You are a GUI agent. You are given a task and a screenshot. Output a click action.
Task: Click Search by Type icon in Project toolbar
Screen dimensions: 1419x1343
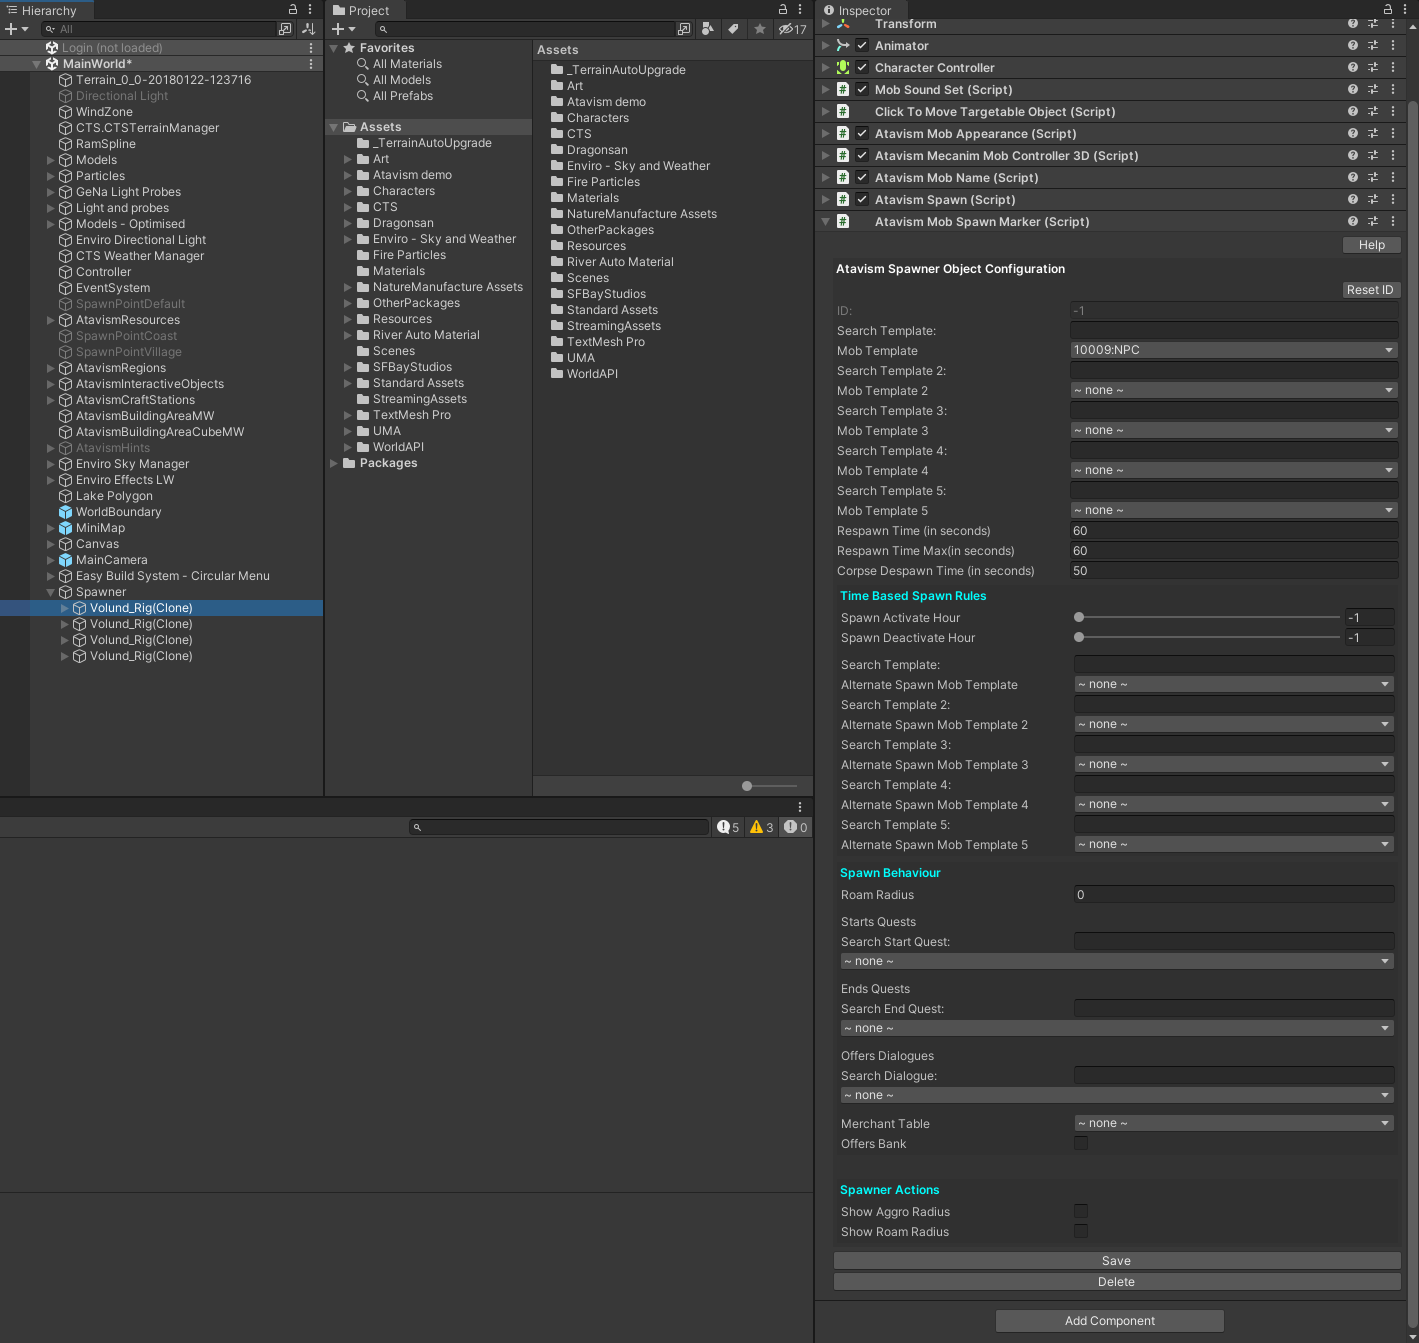[x=708, y=29]
